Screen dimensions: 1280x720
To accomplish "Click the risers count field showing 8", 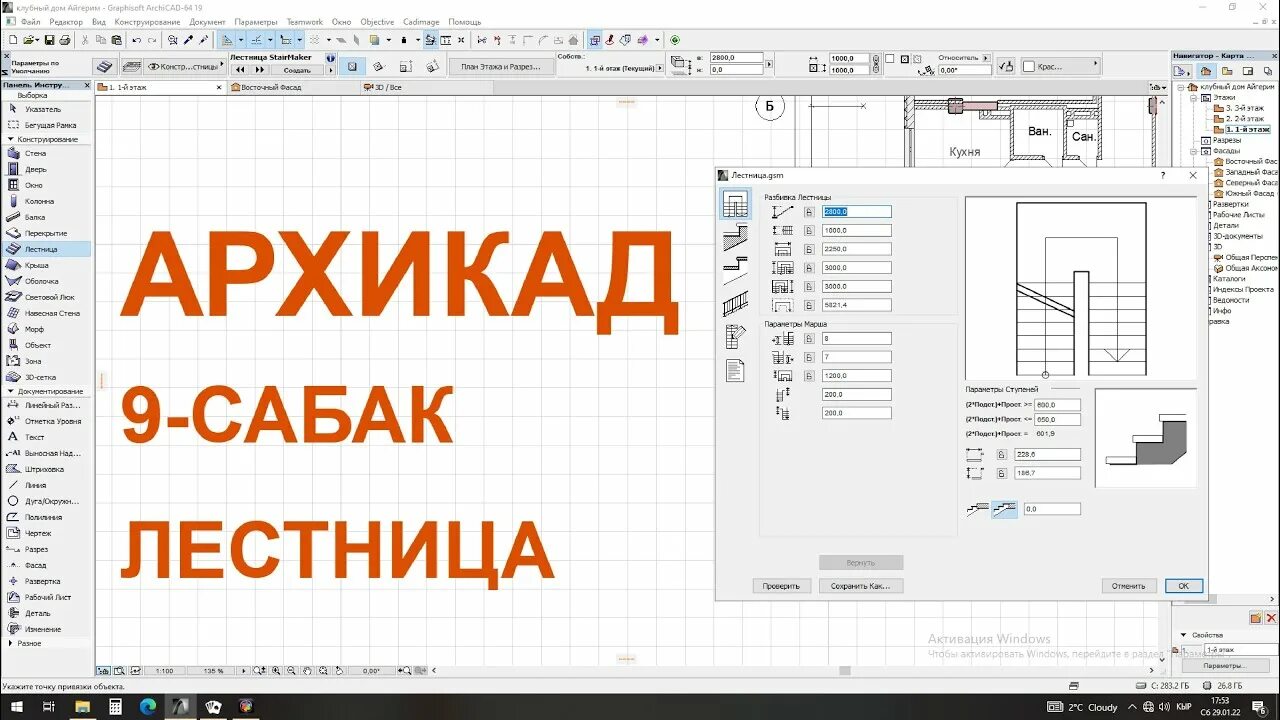I will pyautogui.click(x=856, y=339).
